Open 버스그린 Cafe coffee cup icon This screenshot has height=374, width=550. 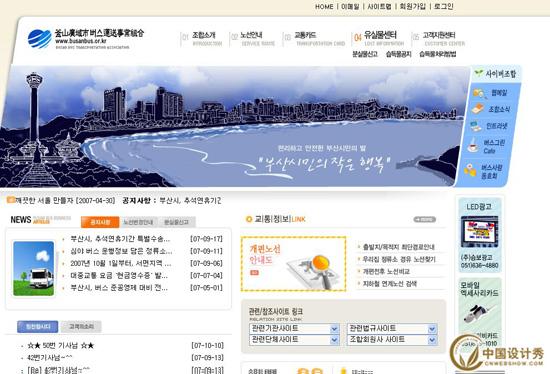pos(473,145)
